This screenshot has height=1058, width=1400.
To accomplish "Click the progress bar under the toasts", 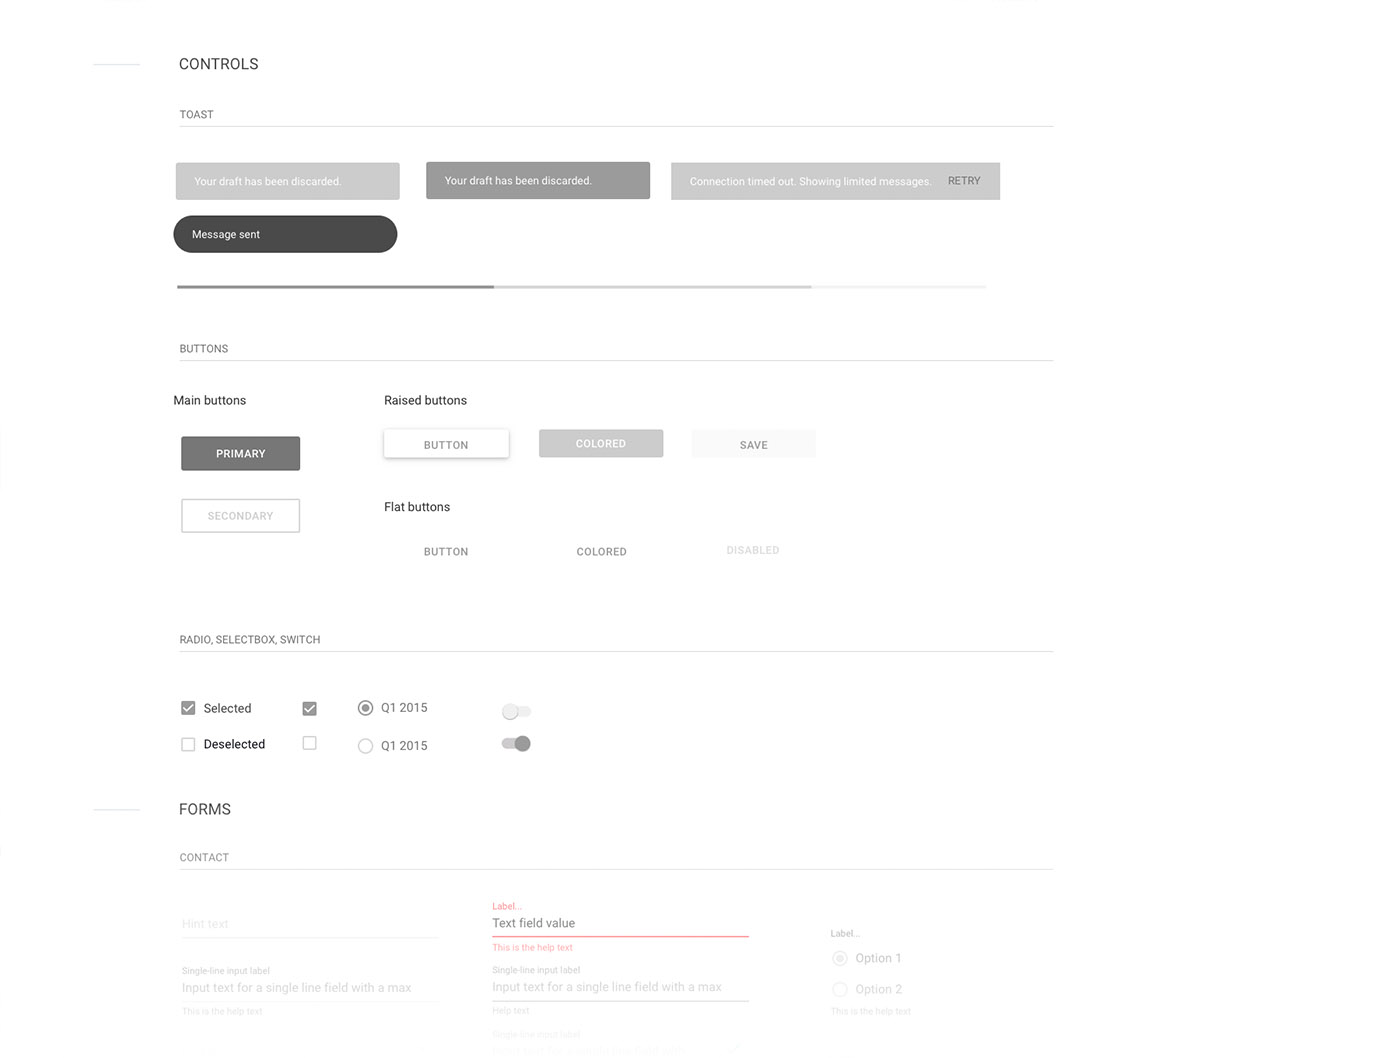I will point(581,287).
